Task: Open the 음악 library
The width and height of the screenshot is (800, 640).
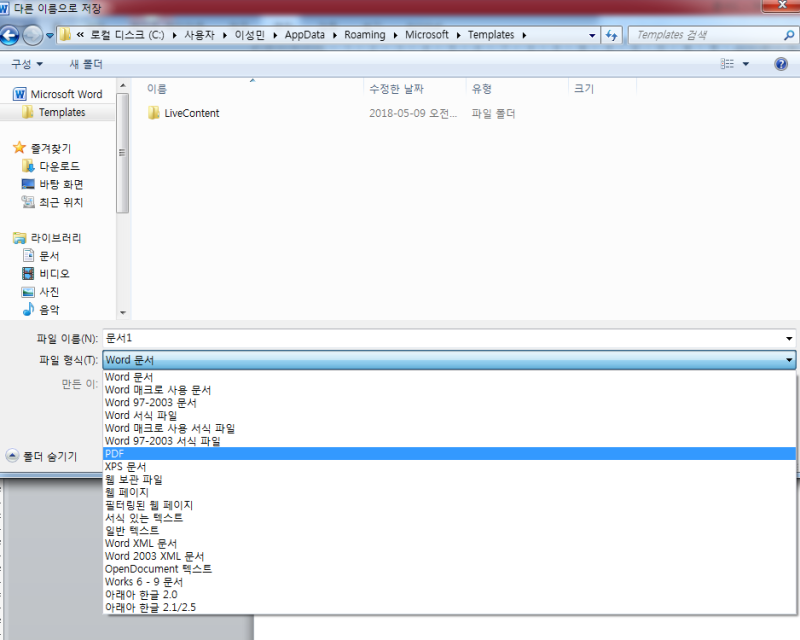Action: 41,309
